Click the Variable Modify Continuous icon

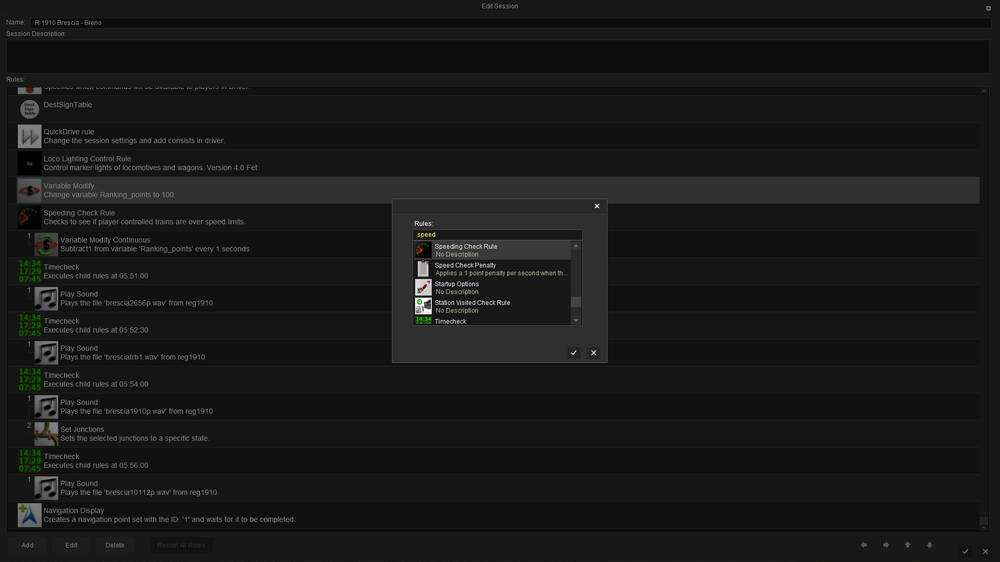tap(46, 244)
